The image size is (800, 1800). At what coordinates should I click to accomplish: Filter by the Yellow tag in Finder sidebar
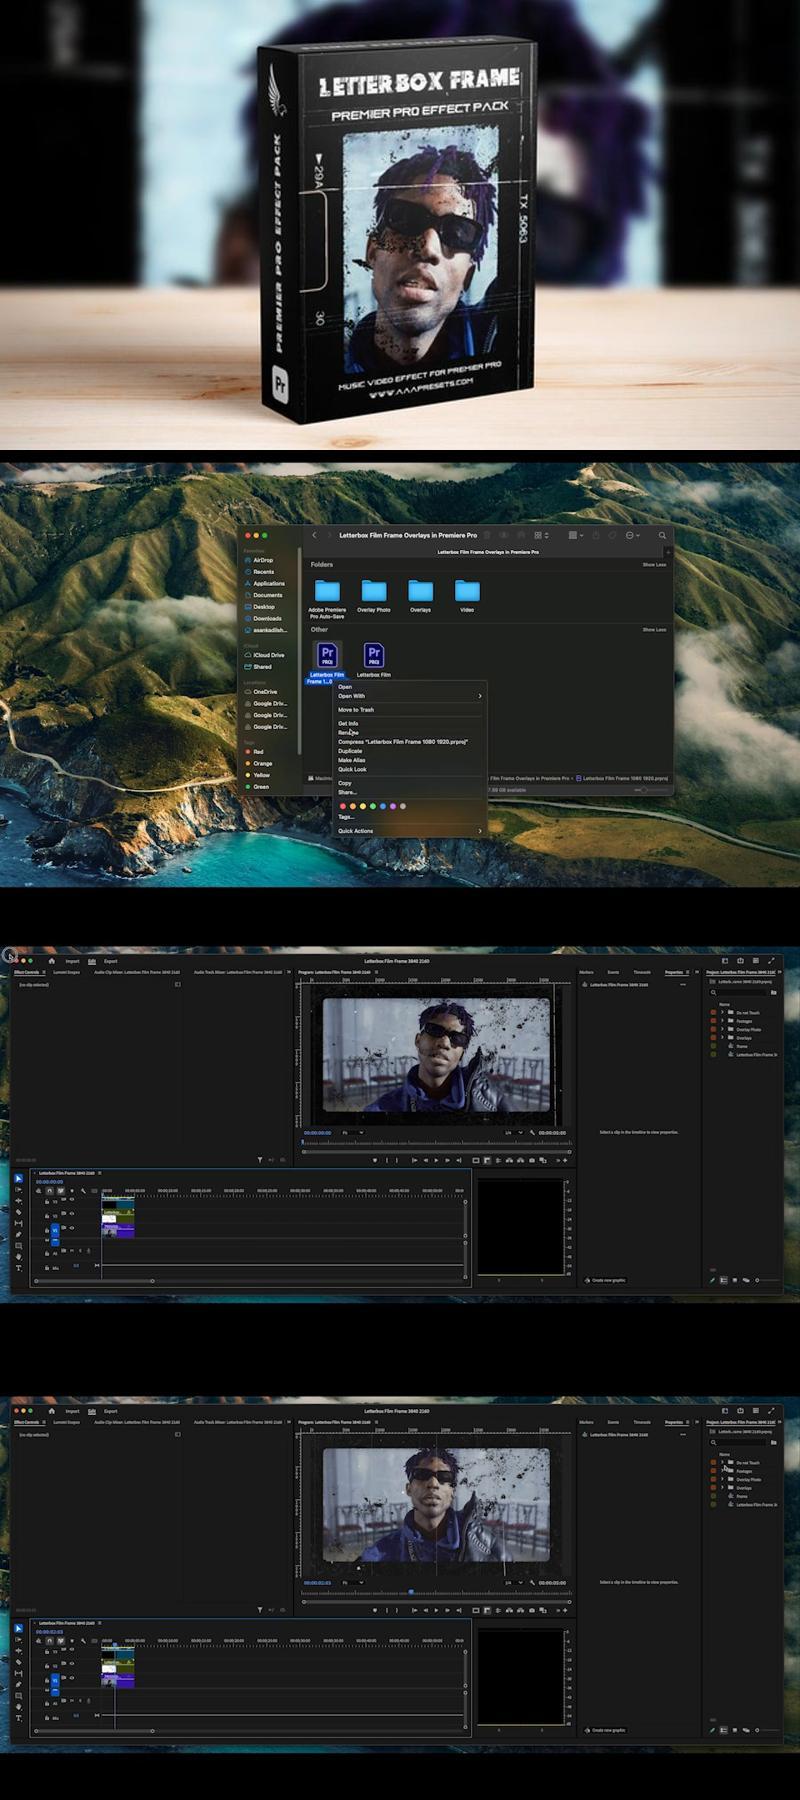point(258,775)
